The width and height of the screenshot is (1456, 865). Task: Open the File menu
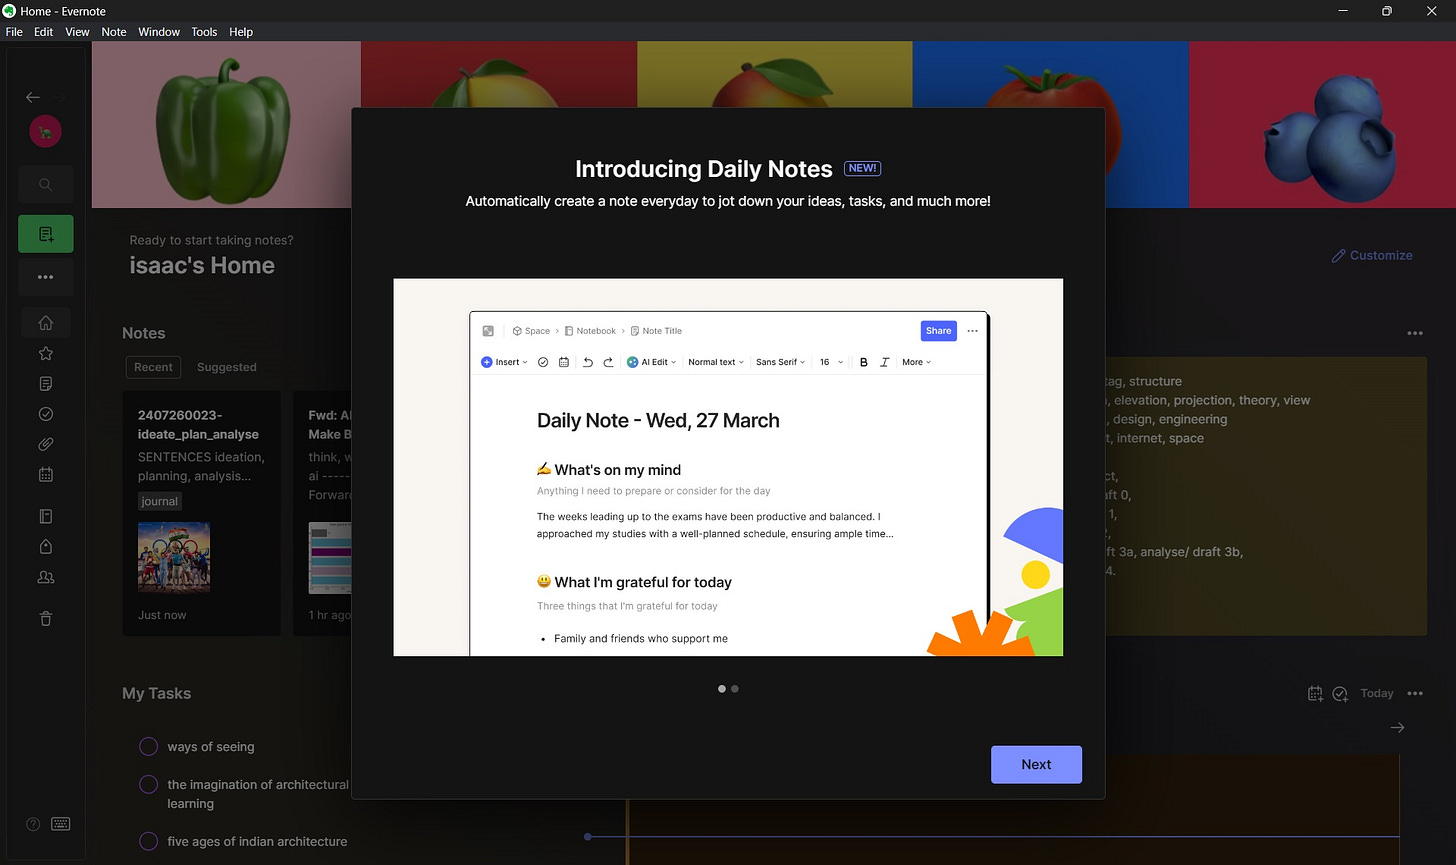coord(14,32)
